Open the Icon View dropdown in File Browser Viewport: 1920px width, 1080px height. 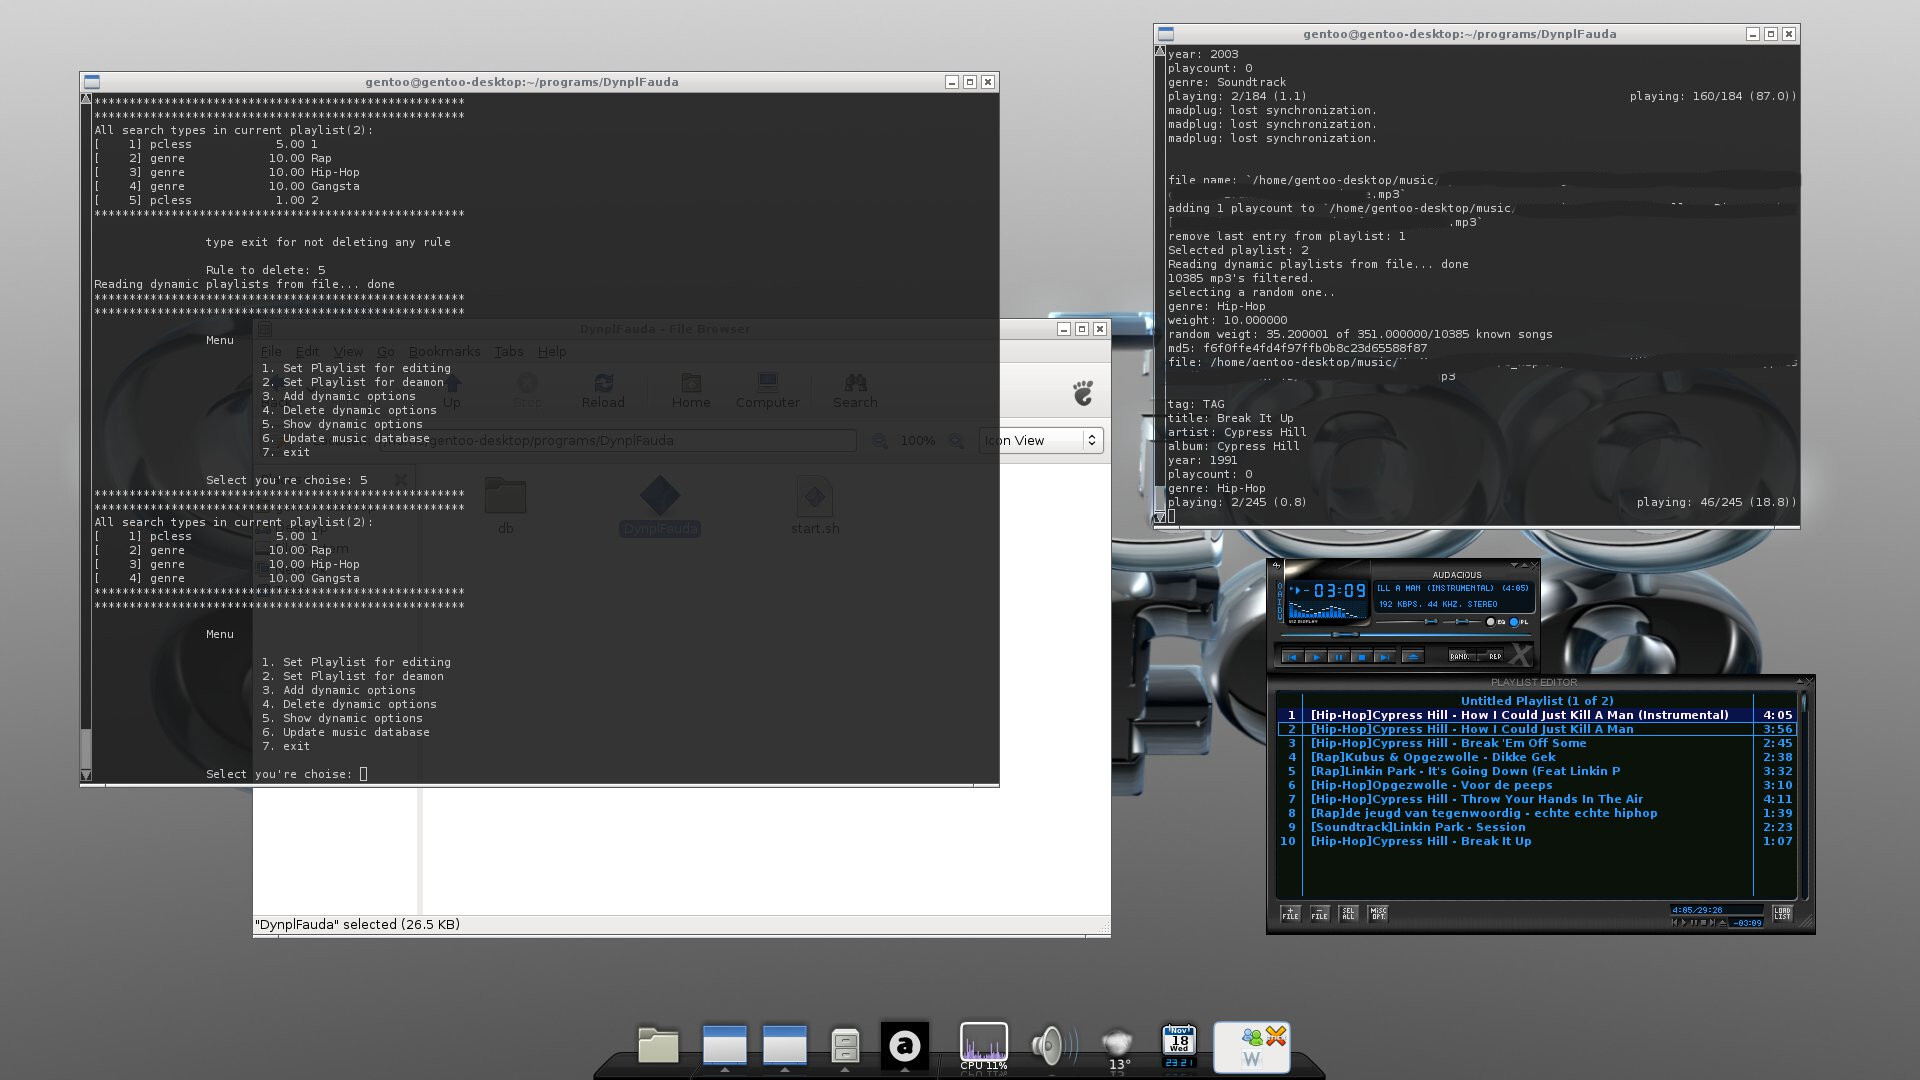tap(1041, 440)
